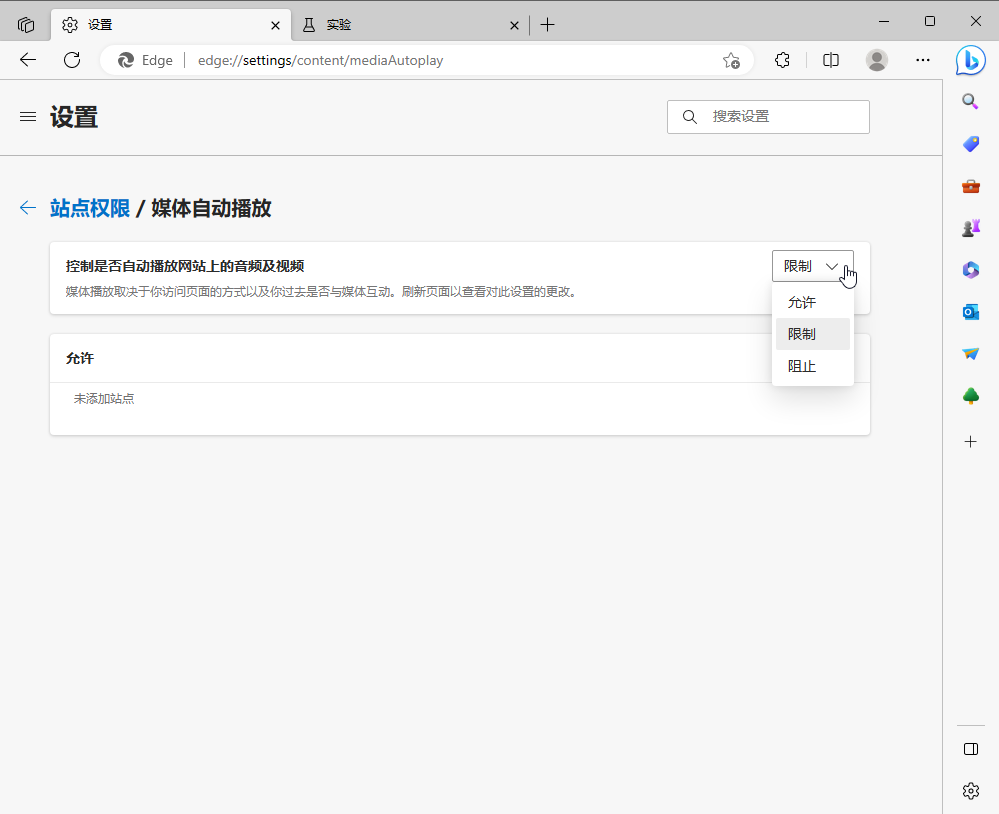Viewport: 999px width, 814px height.
Task: Open the Microsoft 365 sidebar icon
Action: (x=969, y=269)
